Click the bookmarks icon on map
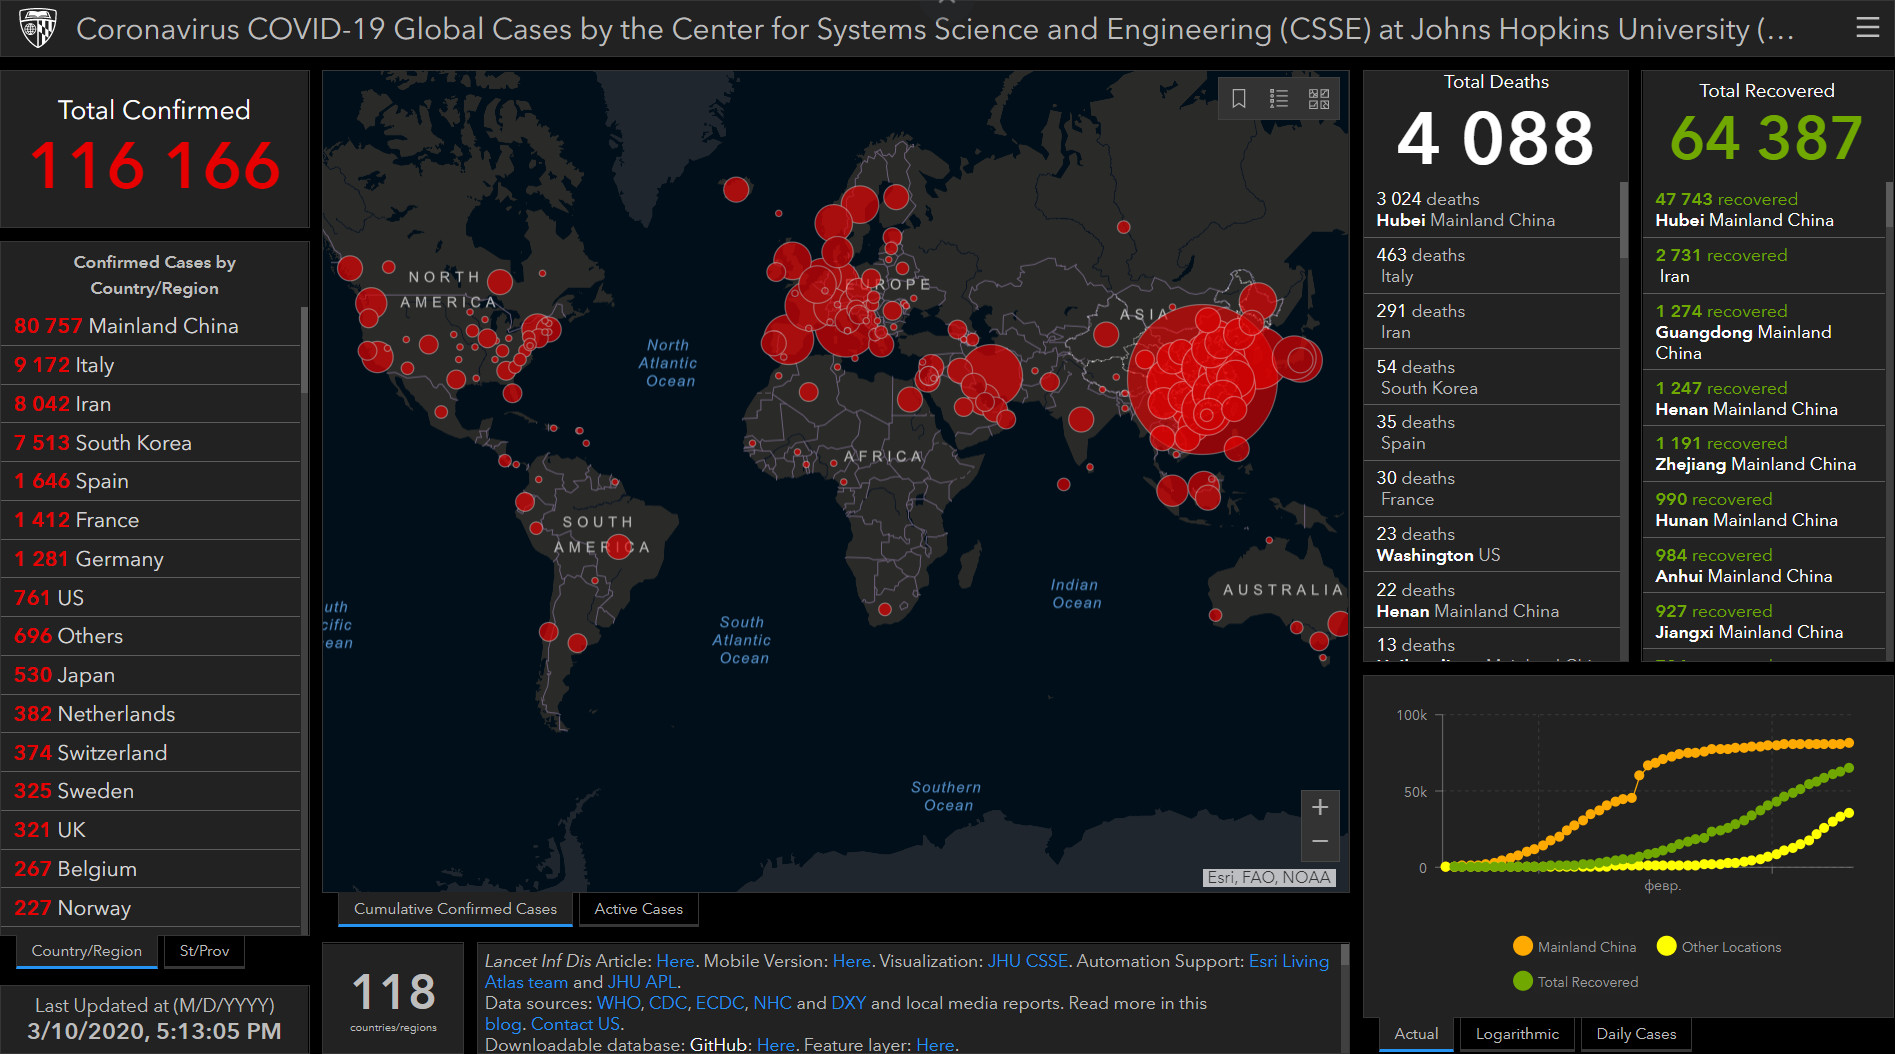The width and height of the screenshot is (1895, 1054). [x=1239, y=98]
